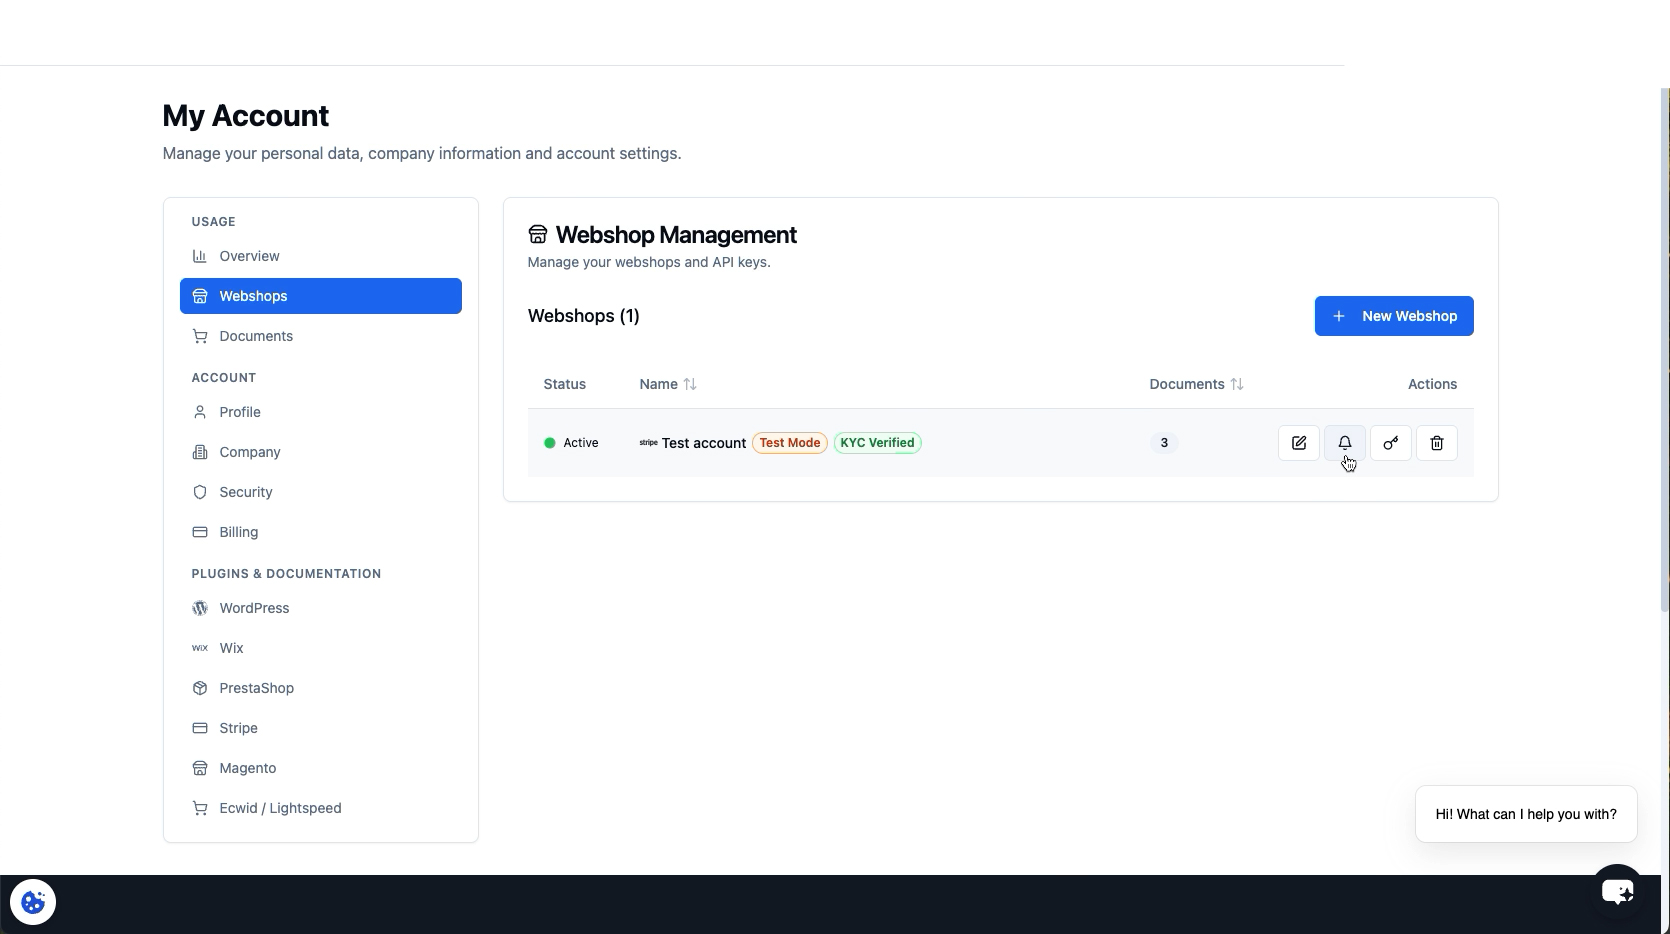Viewport: 1670px width, 934px height.
Task: Click the Active status indicator
Action: 571,443
